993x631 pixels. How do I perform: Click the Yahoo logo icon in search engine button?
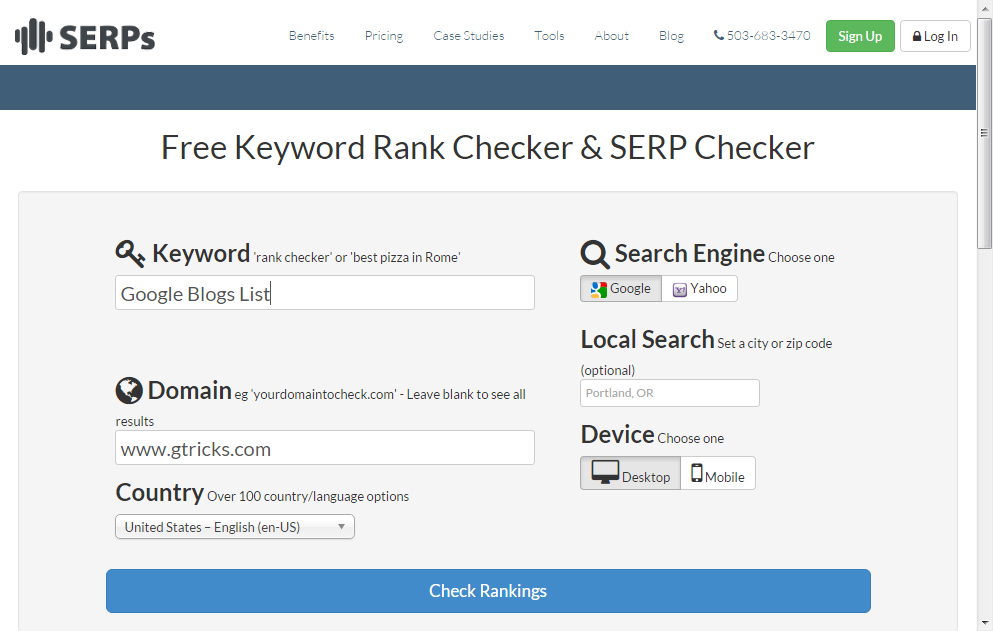680,290
